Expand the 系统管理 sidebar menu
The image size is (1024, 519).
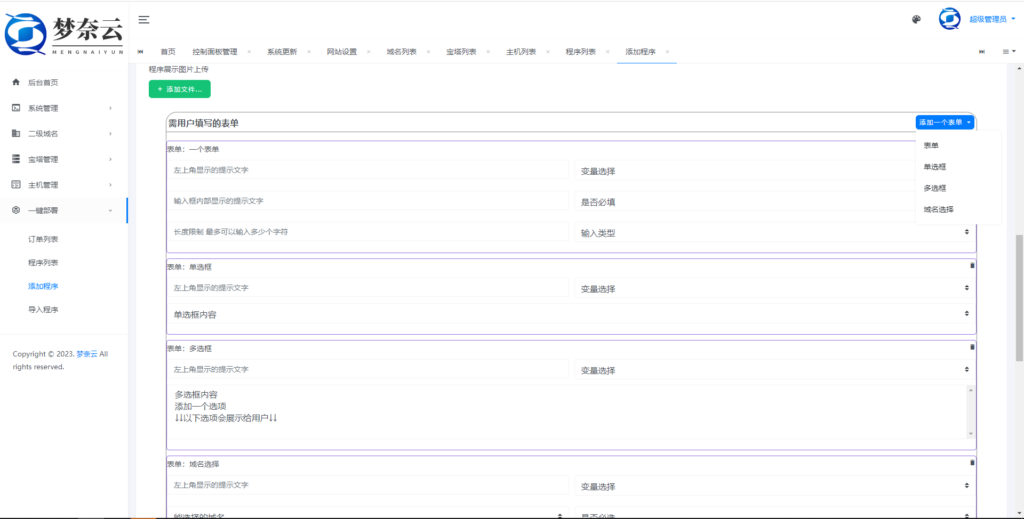64,108
